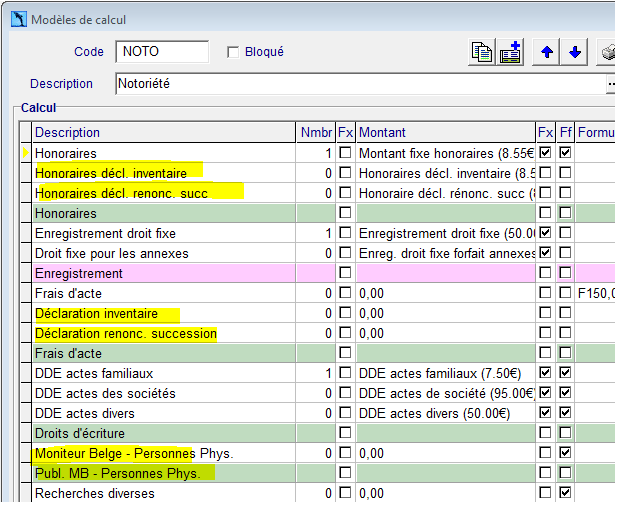The height and width of the screenshot is (505, 619).
Task: Select DDE actes des sociétés description cell
Action: pos(164,393)
